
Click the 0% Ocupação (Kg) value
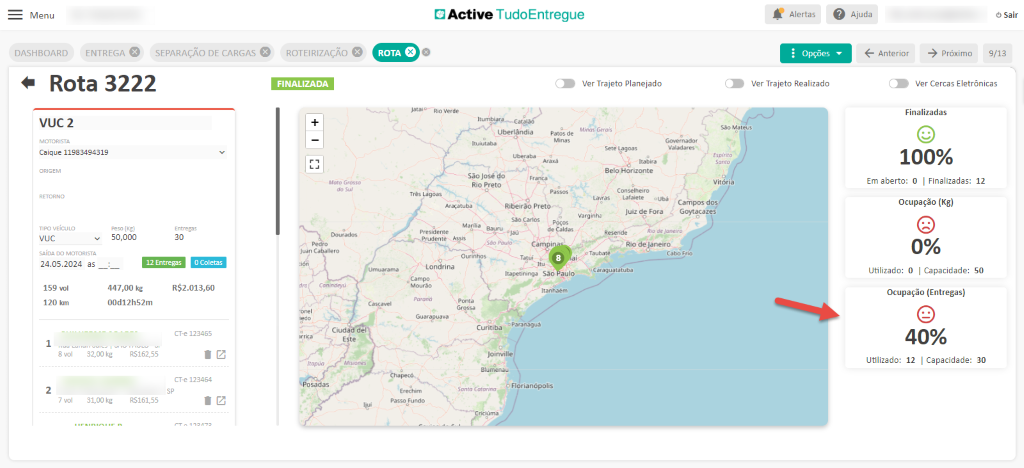926,247
